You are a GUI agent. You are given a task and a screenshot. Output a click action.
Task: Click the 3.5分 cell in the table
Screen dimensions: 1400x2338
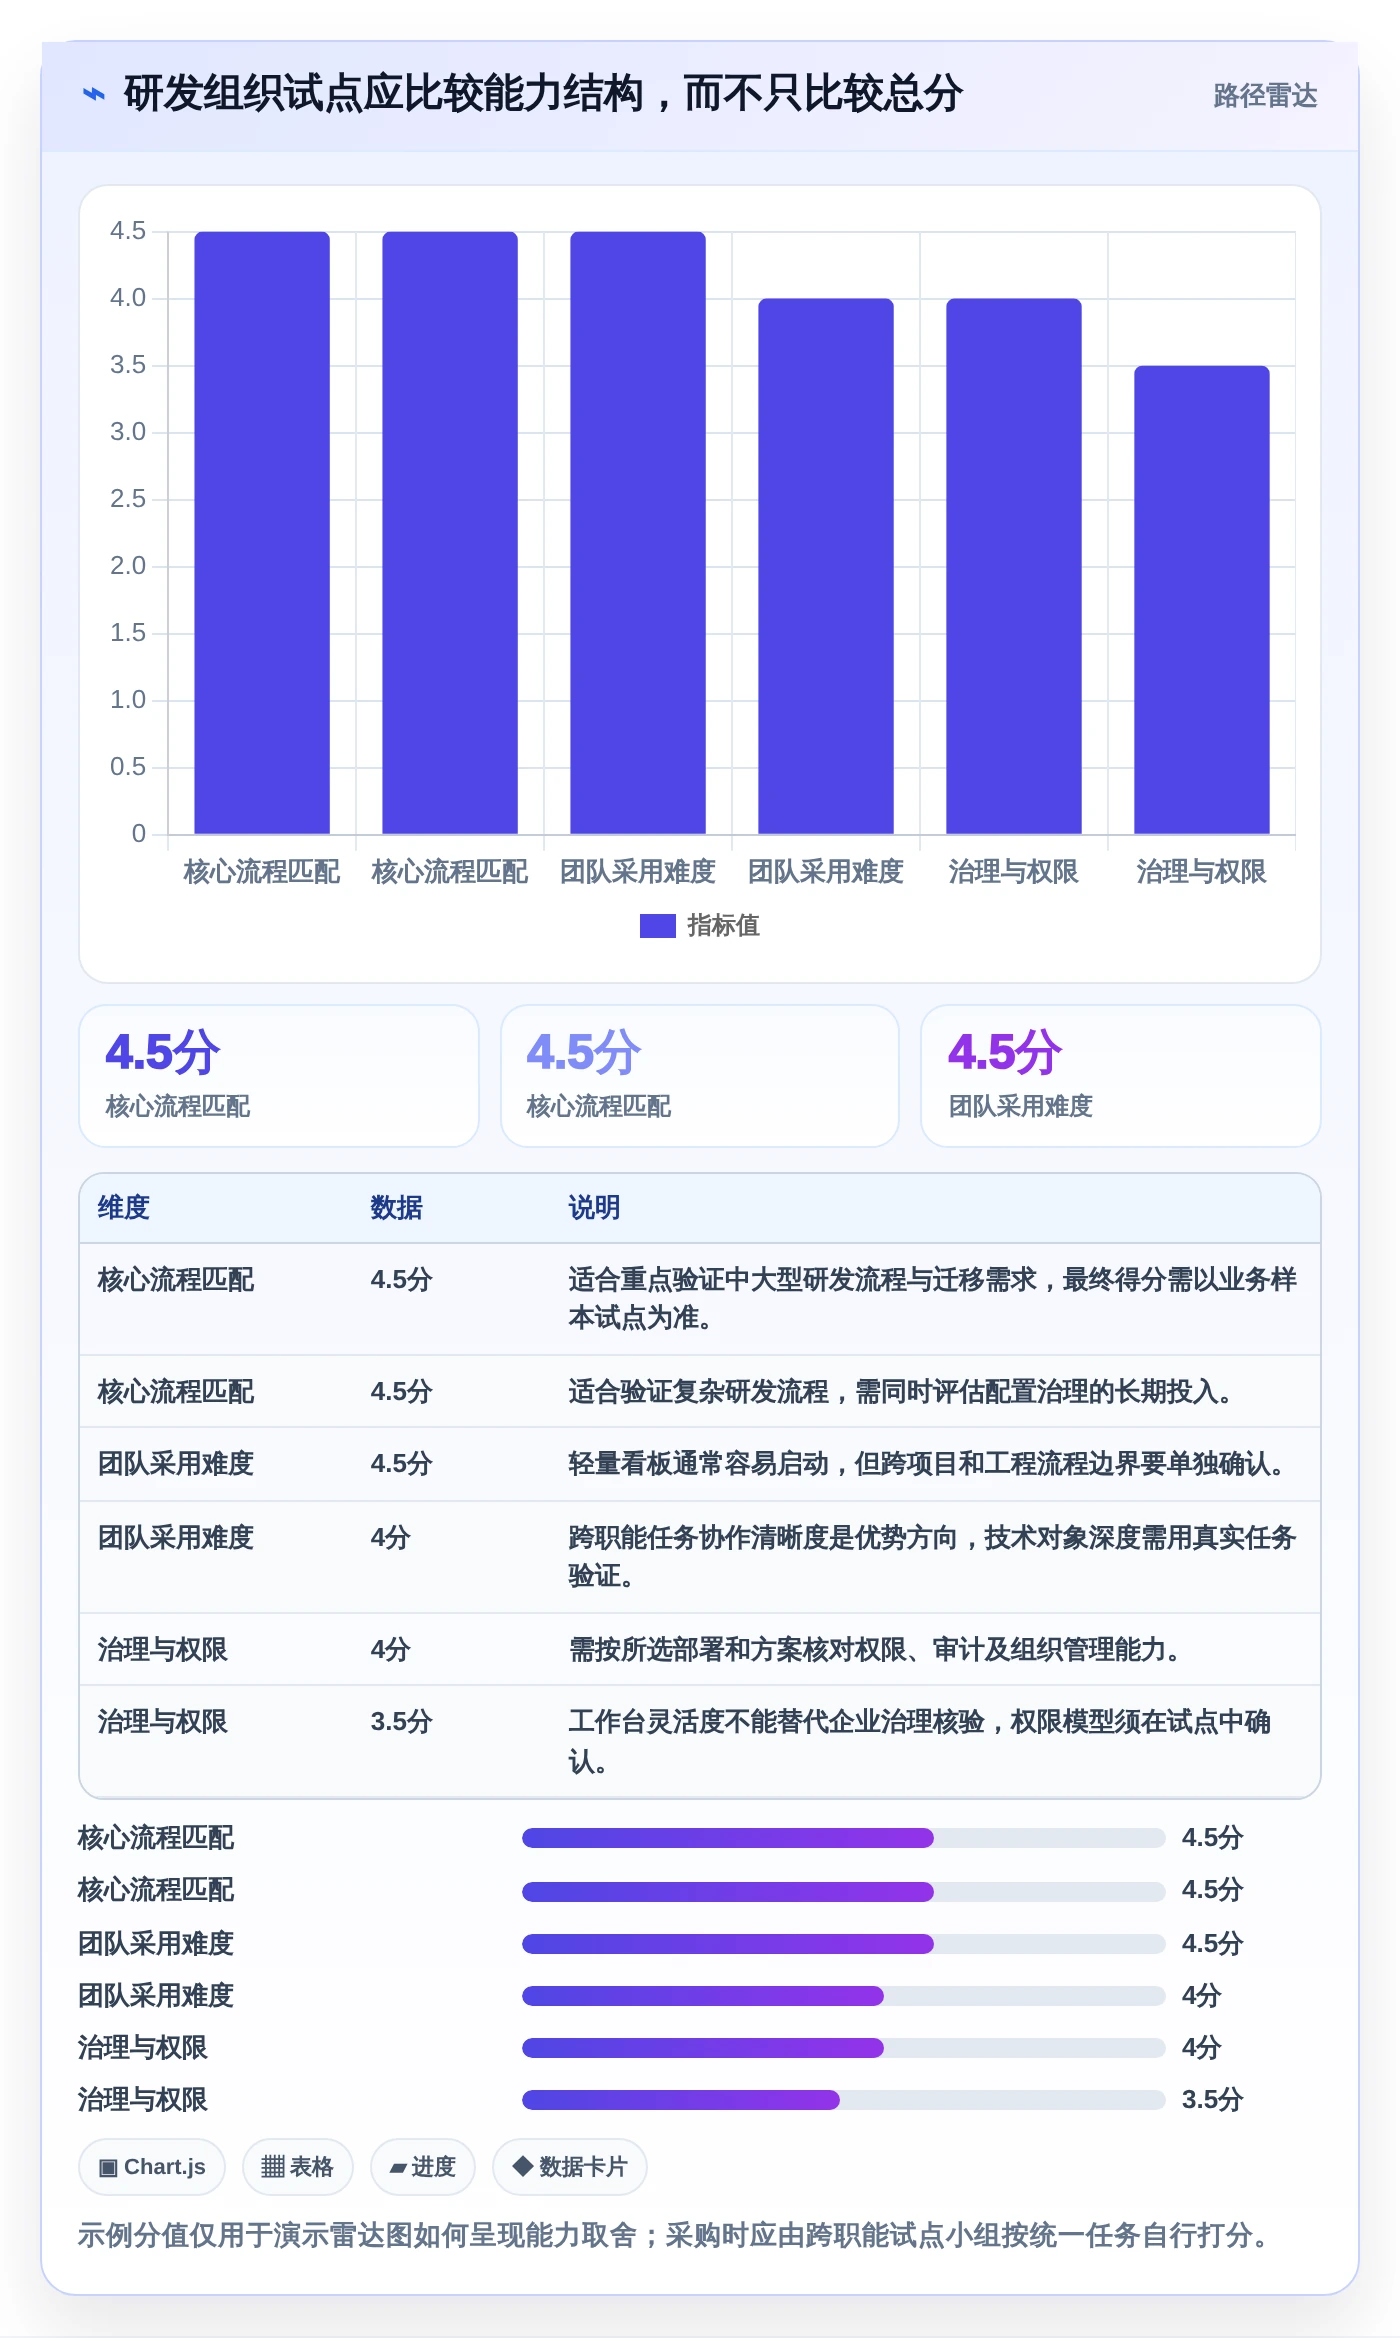[x=401, y=1722]
